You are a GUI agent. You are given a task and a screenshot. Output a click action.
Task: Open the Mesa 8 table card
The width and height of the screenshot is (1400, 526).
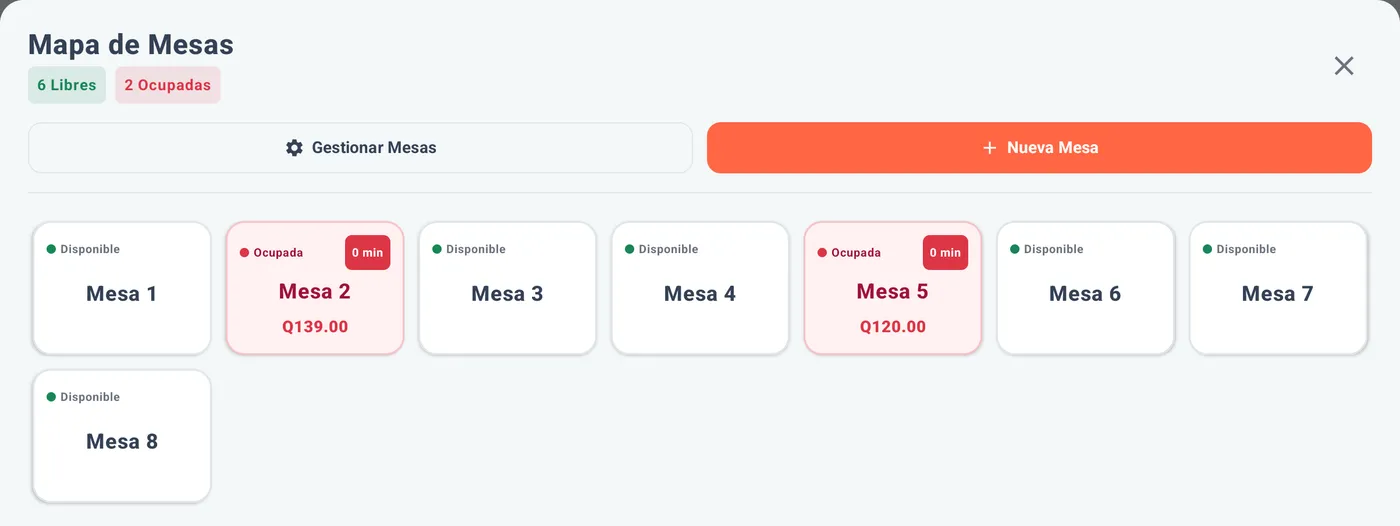pyautogui.click(x=122, y=436)
